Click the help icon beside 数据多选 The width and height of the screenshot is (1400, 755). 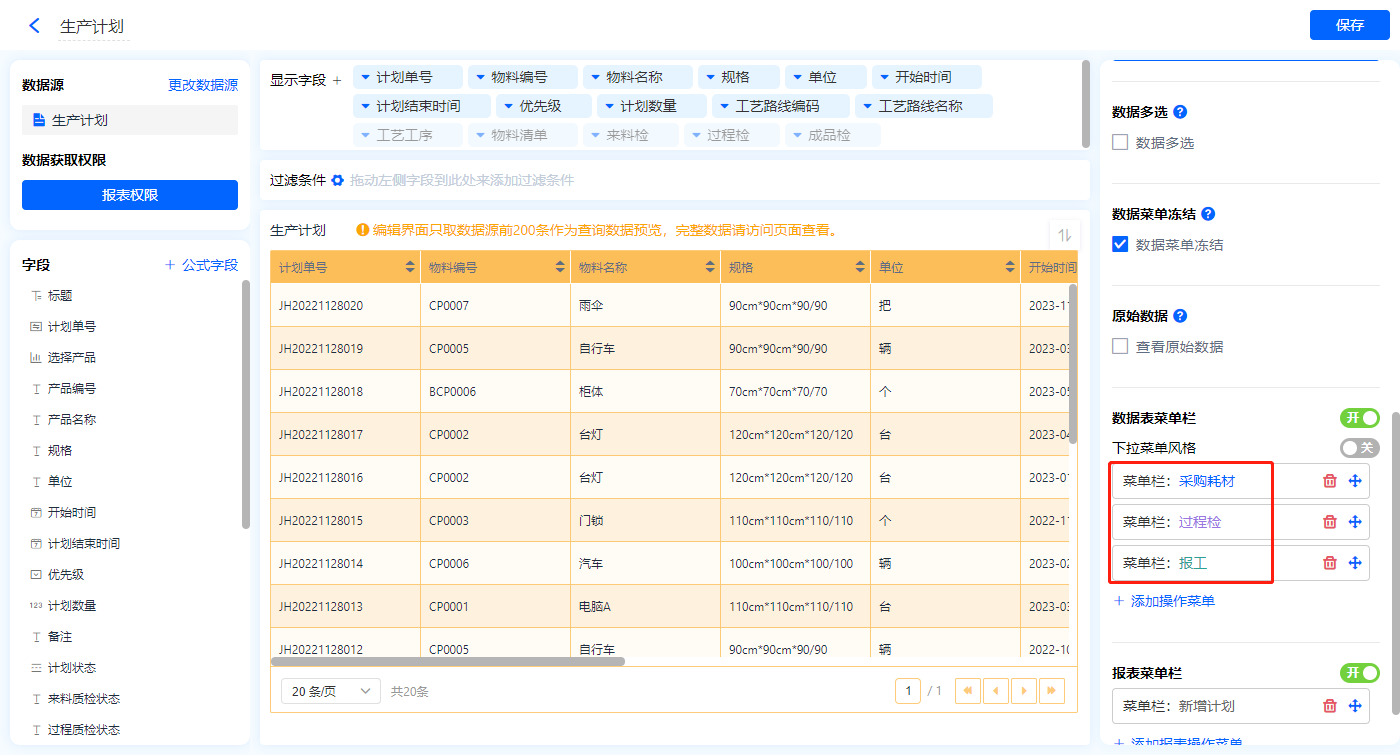coord(1180,112)
